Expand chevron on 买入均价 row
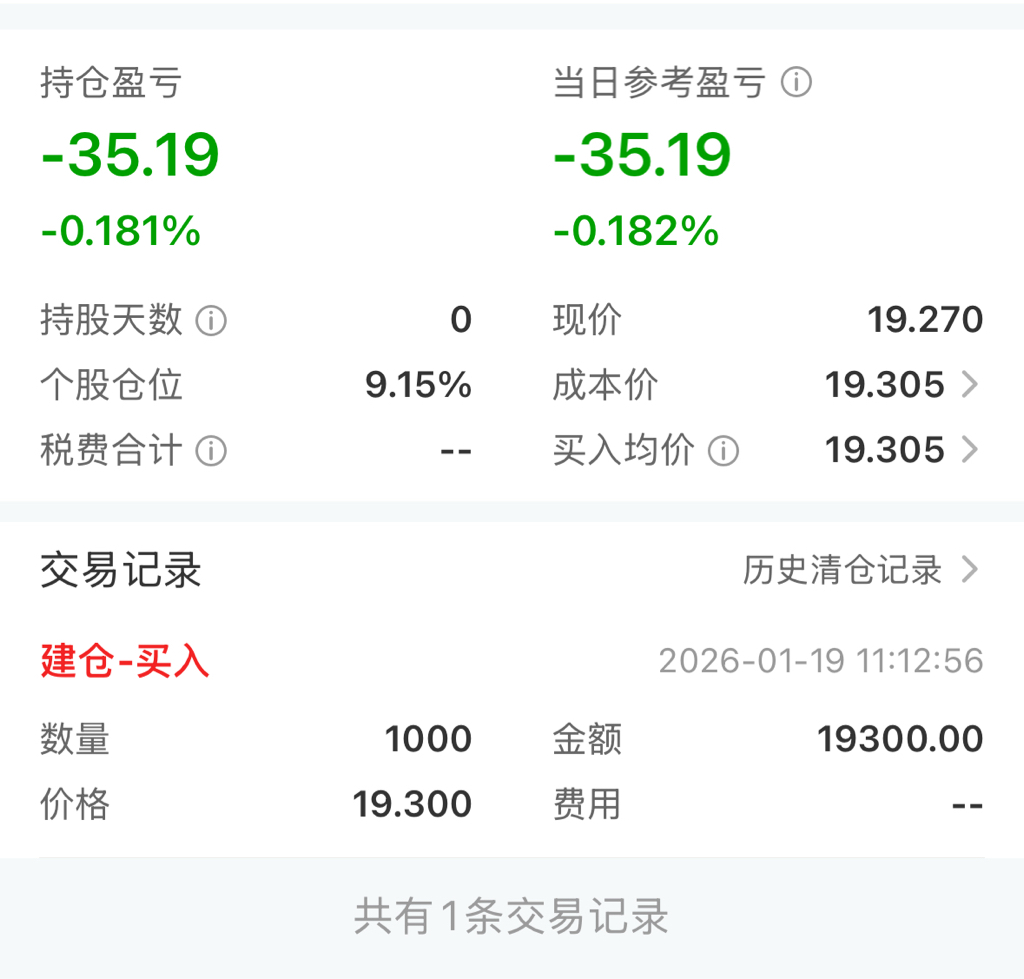The width and height of the screenshot is (1024, 979). click(x=969, y=451)
